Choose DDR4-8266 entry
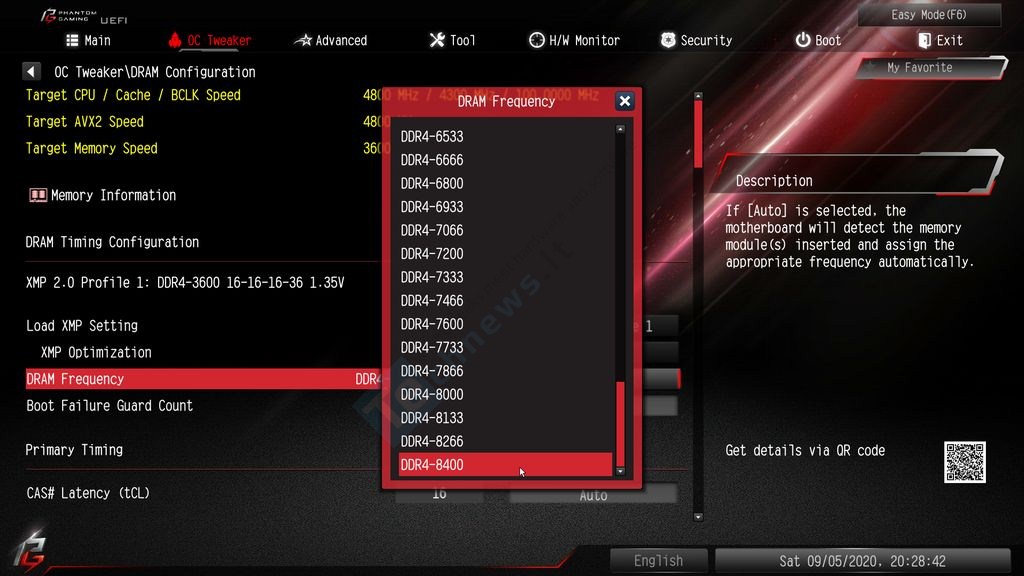The image size is (1024, 576). [x=505, y=441]
